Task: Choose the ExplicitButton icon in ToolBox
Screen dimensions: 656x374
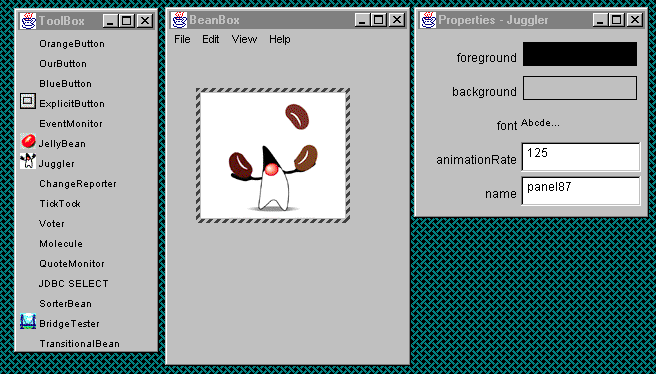Action: [x=28, y=101]
